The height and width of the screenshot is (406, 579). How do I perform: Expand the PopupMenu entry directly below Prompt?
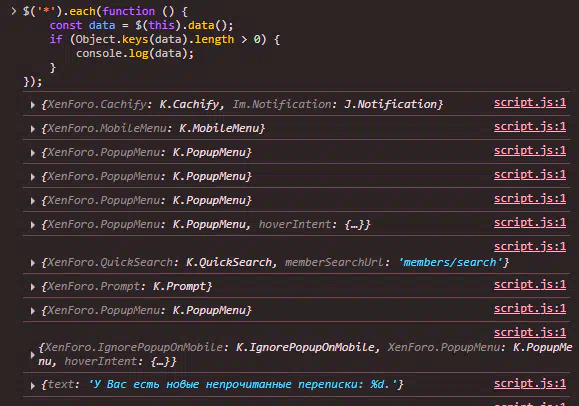click(33, 311)
